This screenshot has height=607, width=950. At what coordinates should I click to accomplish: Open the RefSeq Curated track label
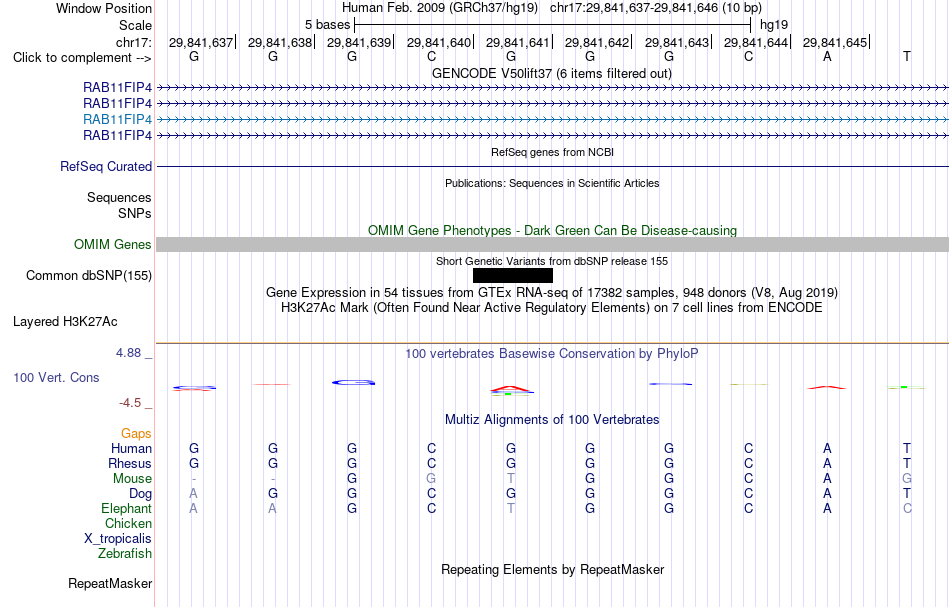[106, 166]
